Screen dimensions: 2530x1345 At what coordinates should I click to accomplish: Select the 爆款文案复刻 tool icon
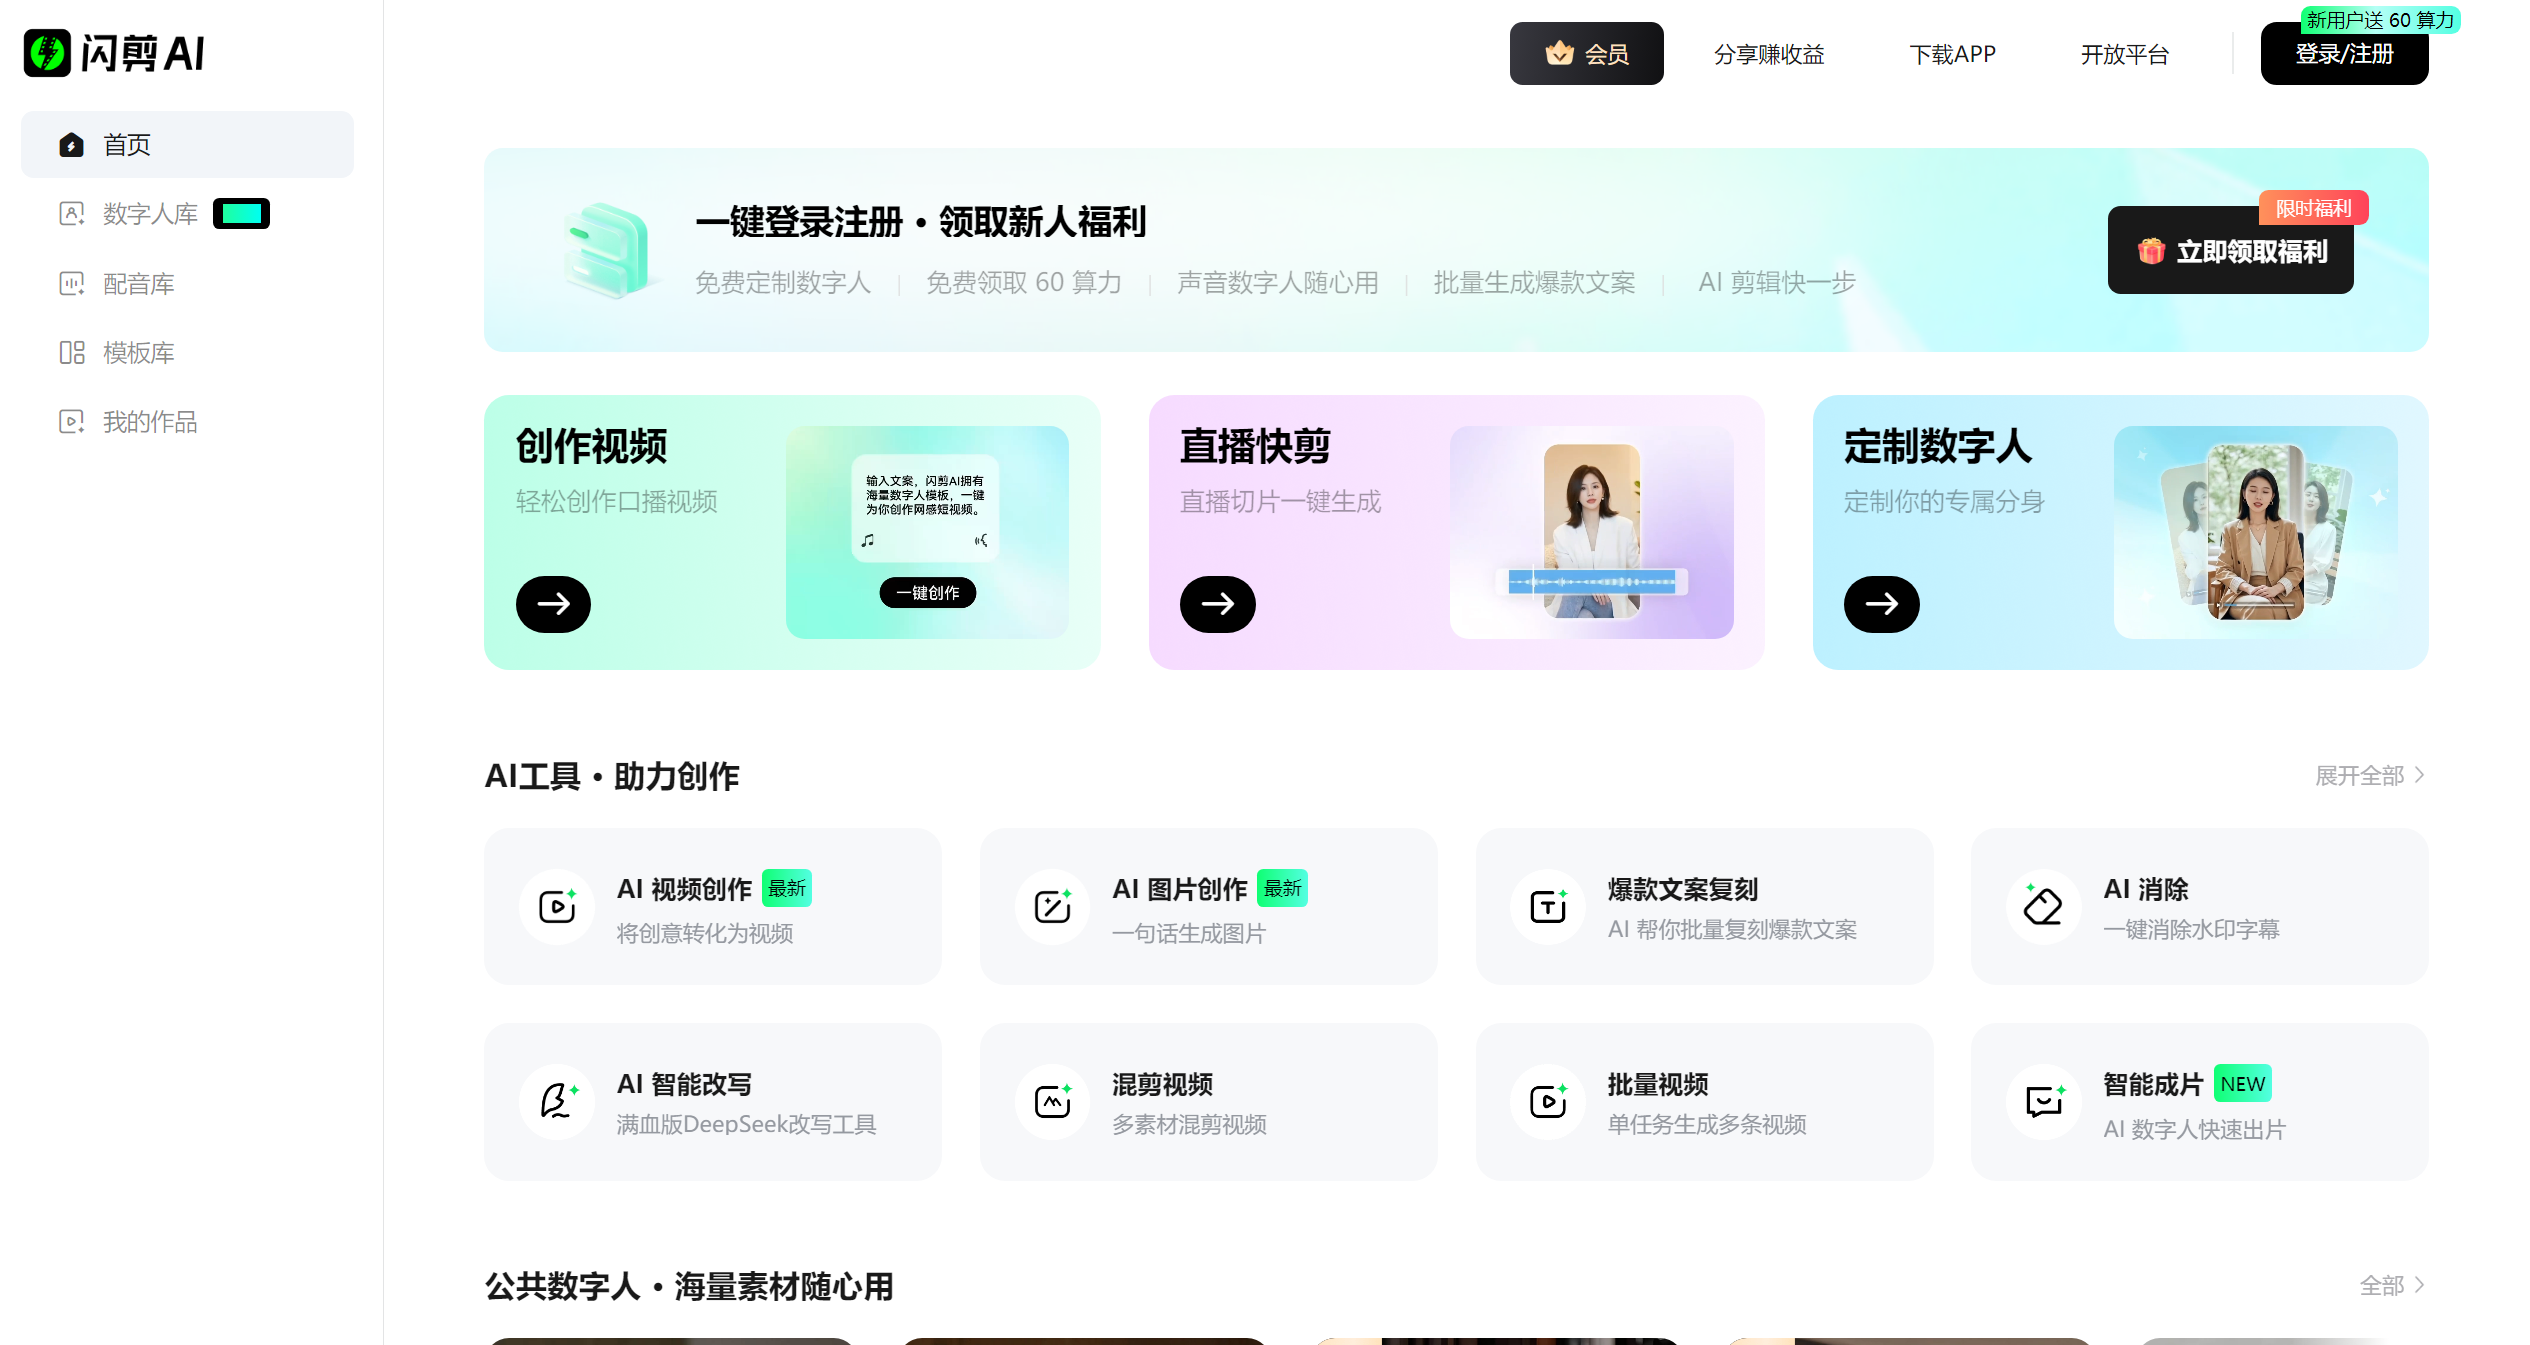pos(1547,907)
